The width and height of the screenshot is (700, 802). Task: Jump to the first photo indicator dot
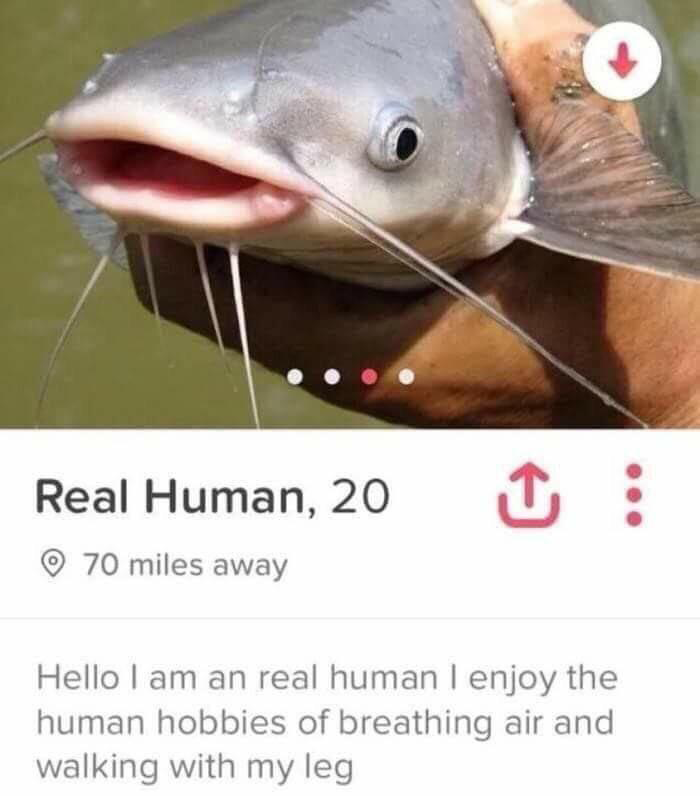coord(295,377)
